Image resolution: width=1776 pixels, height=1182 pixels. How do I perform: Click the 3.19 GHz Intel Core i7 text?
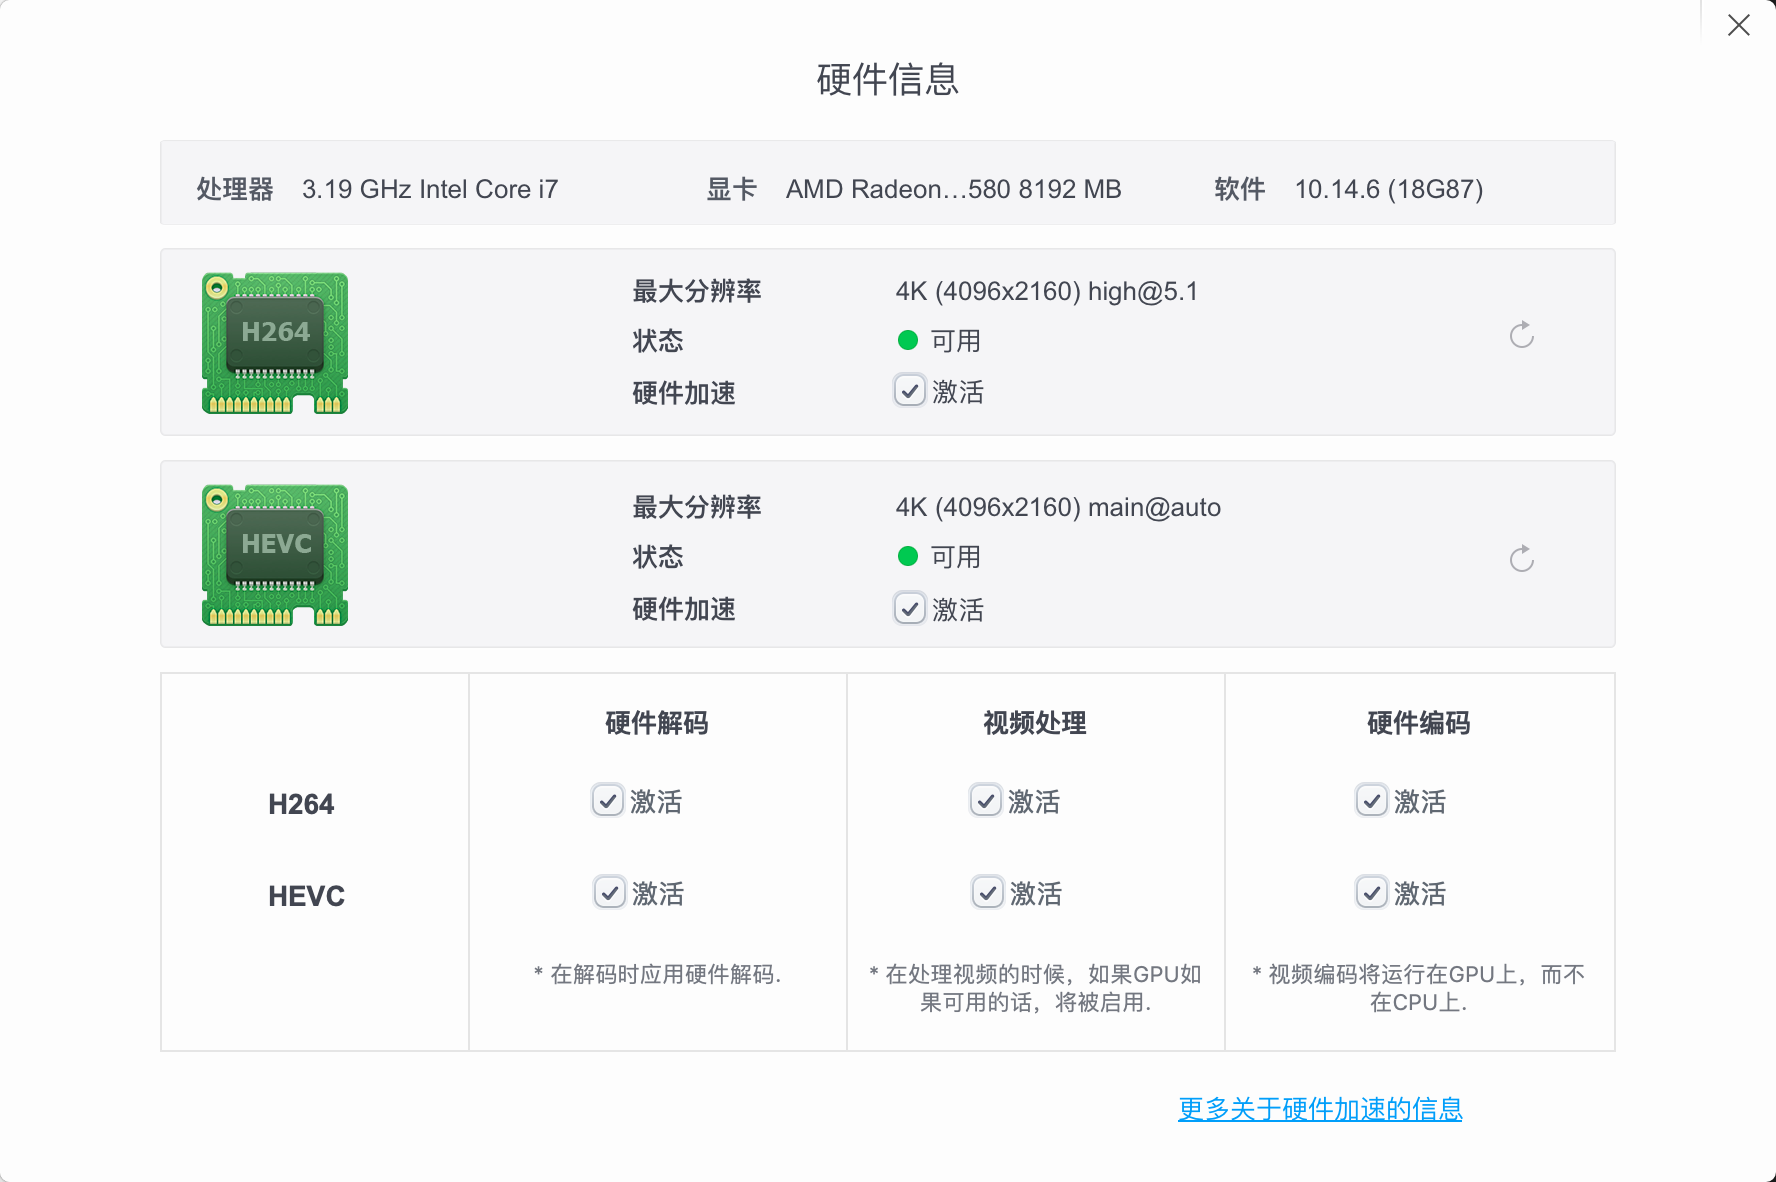430,189
